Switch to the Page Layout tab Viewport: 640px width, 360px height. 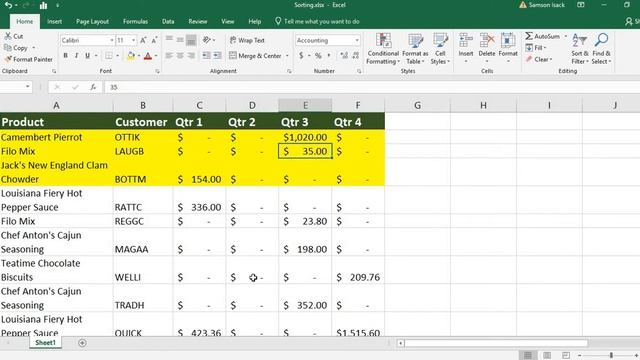click(92, 21)
